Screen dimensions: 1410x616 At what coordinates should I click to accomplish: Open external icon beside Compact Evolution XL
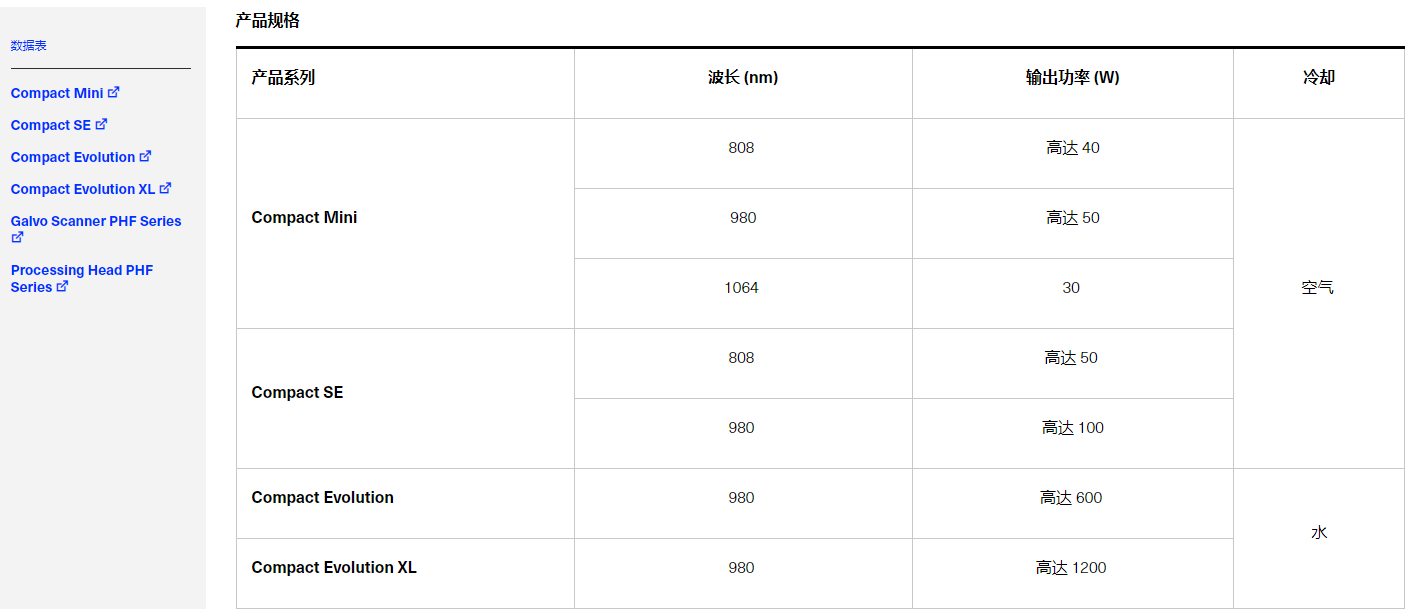166,188
